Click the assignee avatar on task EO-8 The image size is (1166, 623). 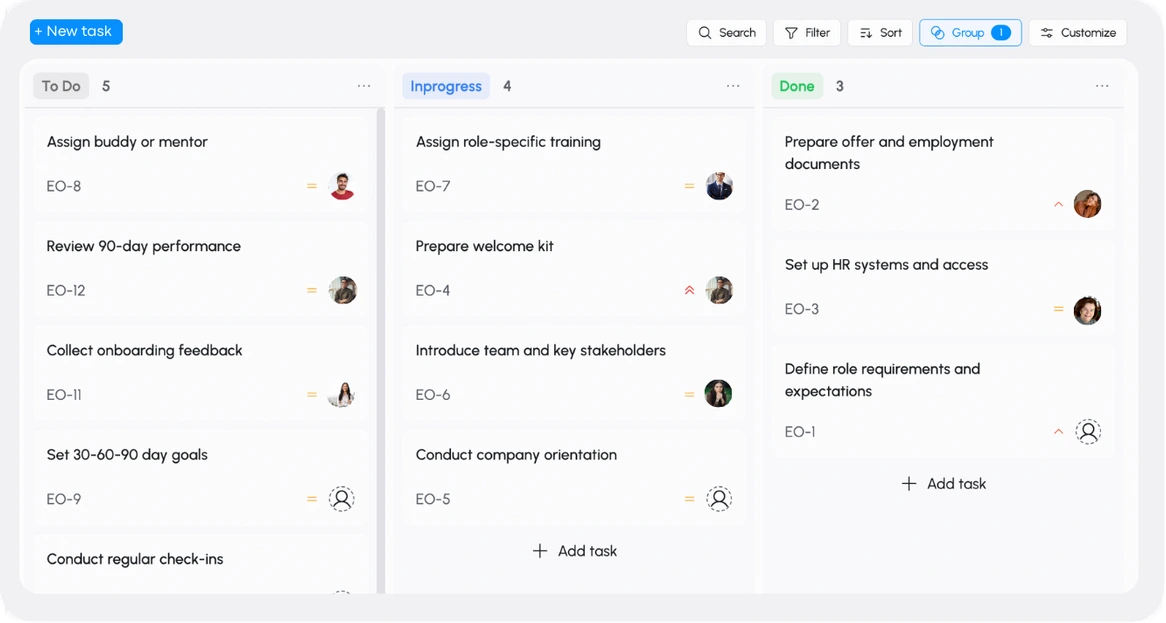click(342, 186)
